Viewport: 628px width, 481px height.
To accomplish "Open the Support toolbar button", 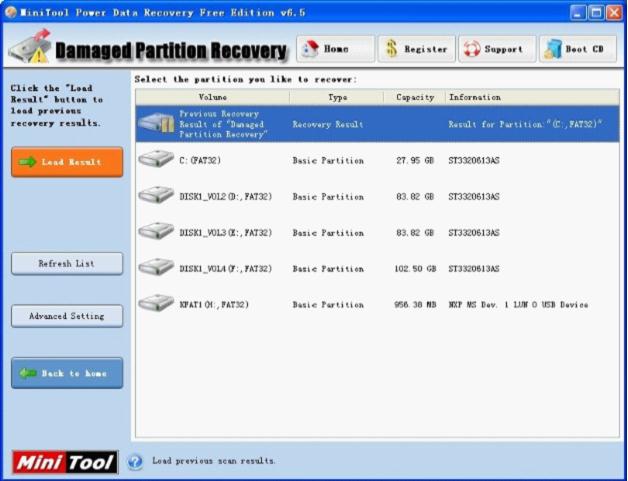I will 497,49.
